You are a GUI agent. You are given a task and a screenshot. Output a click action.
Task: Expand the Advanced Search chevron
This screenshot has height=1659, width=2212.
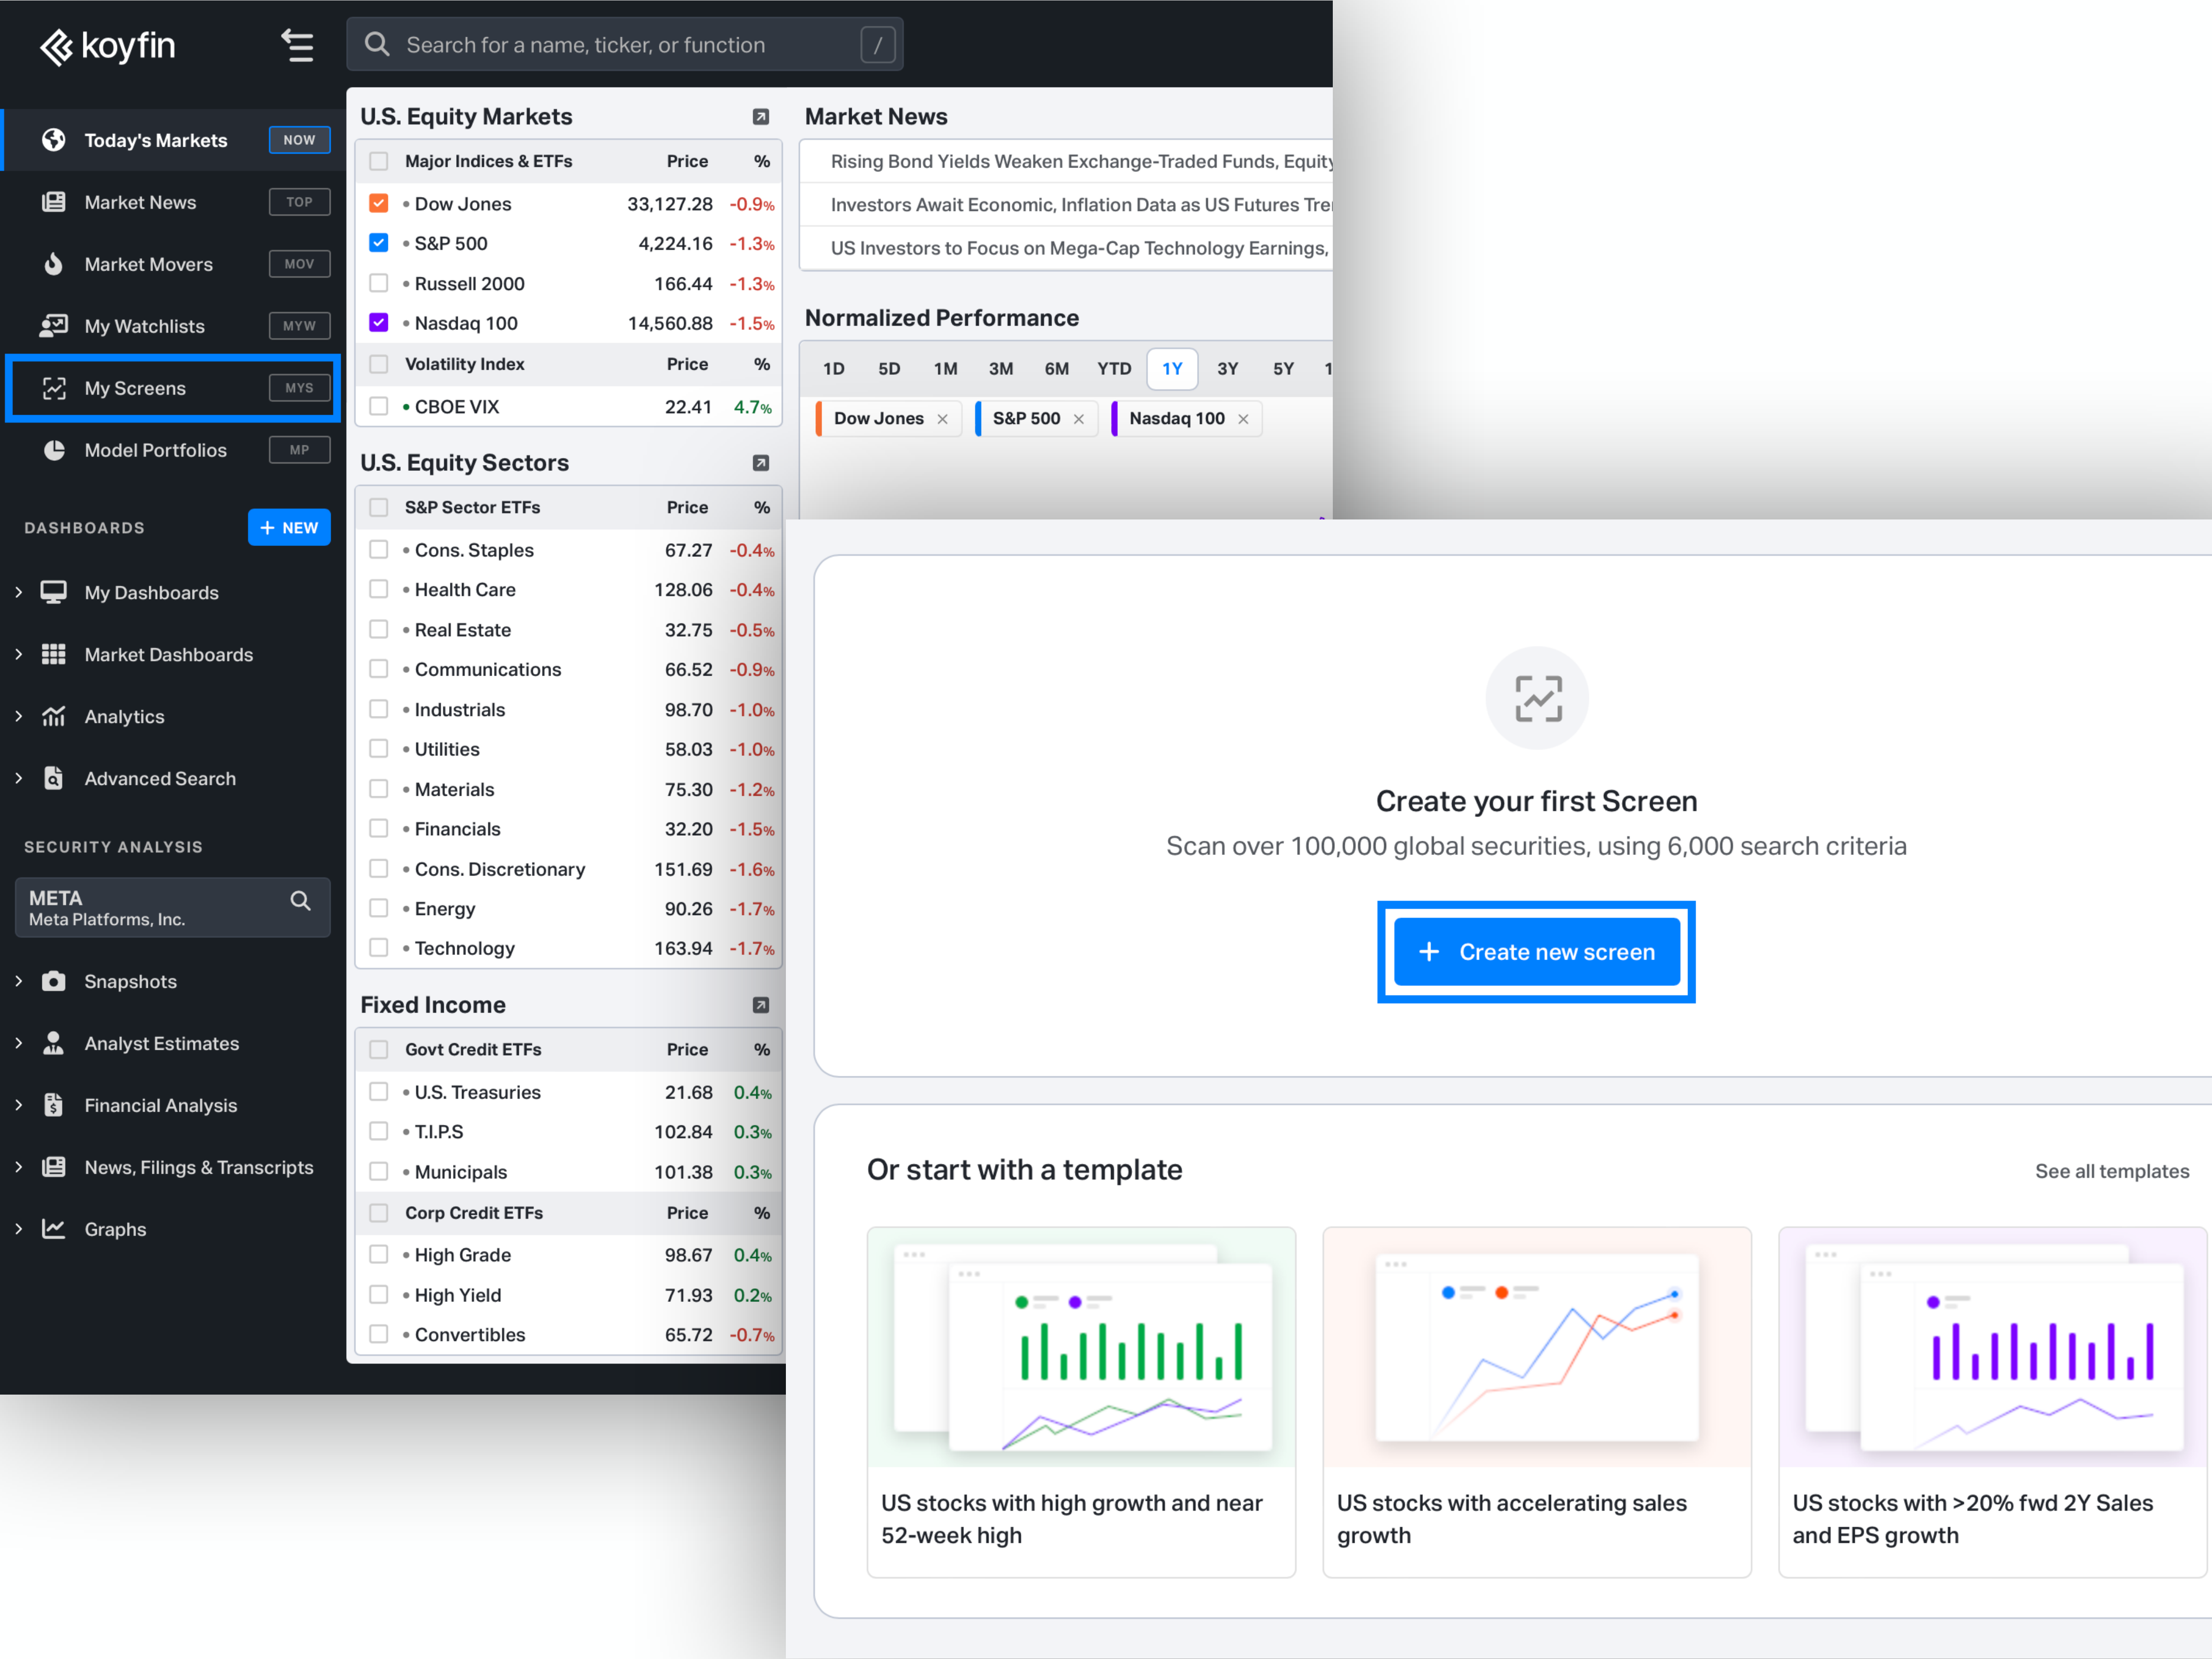tap(18, 778)
